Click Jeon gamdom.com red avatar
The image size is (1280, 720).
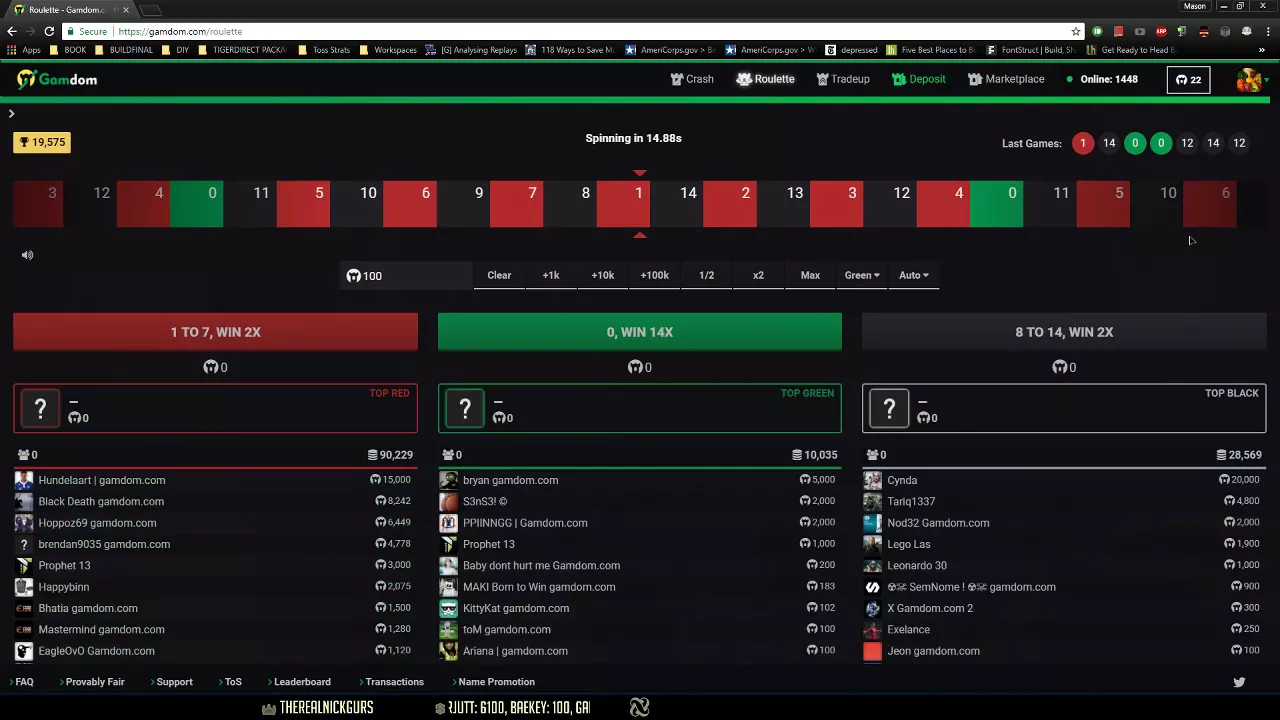coord(873,651)
